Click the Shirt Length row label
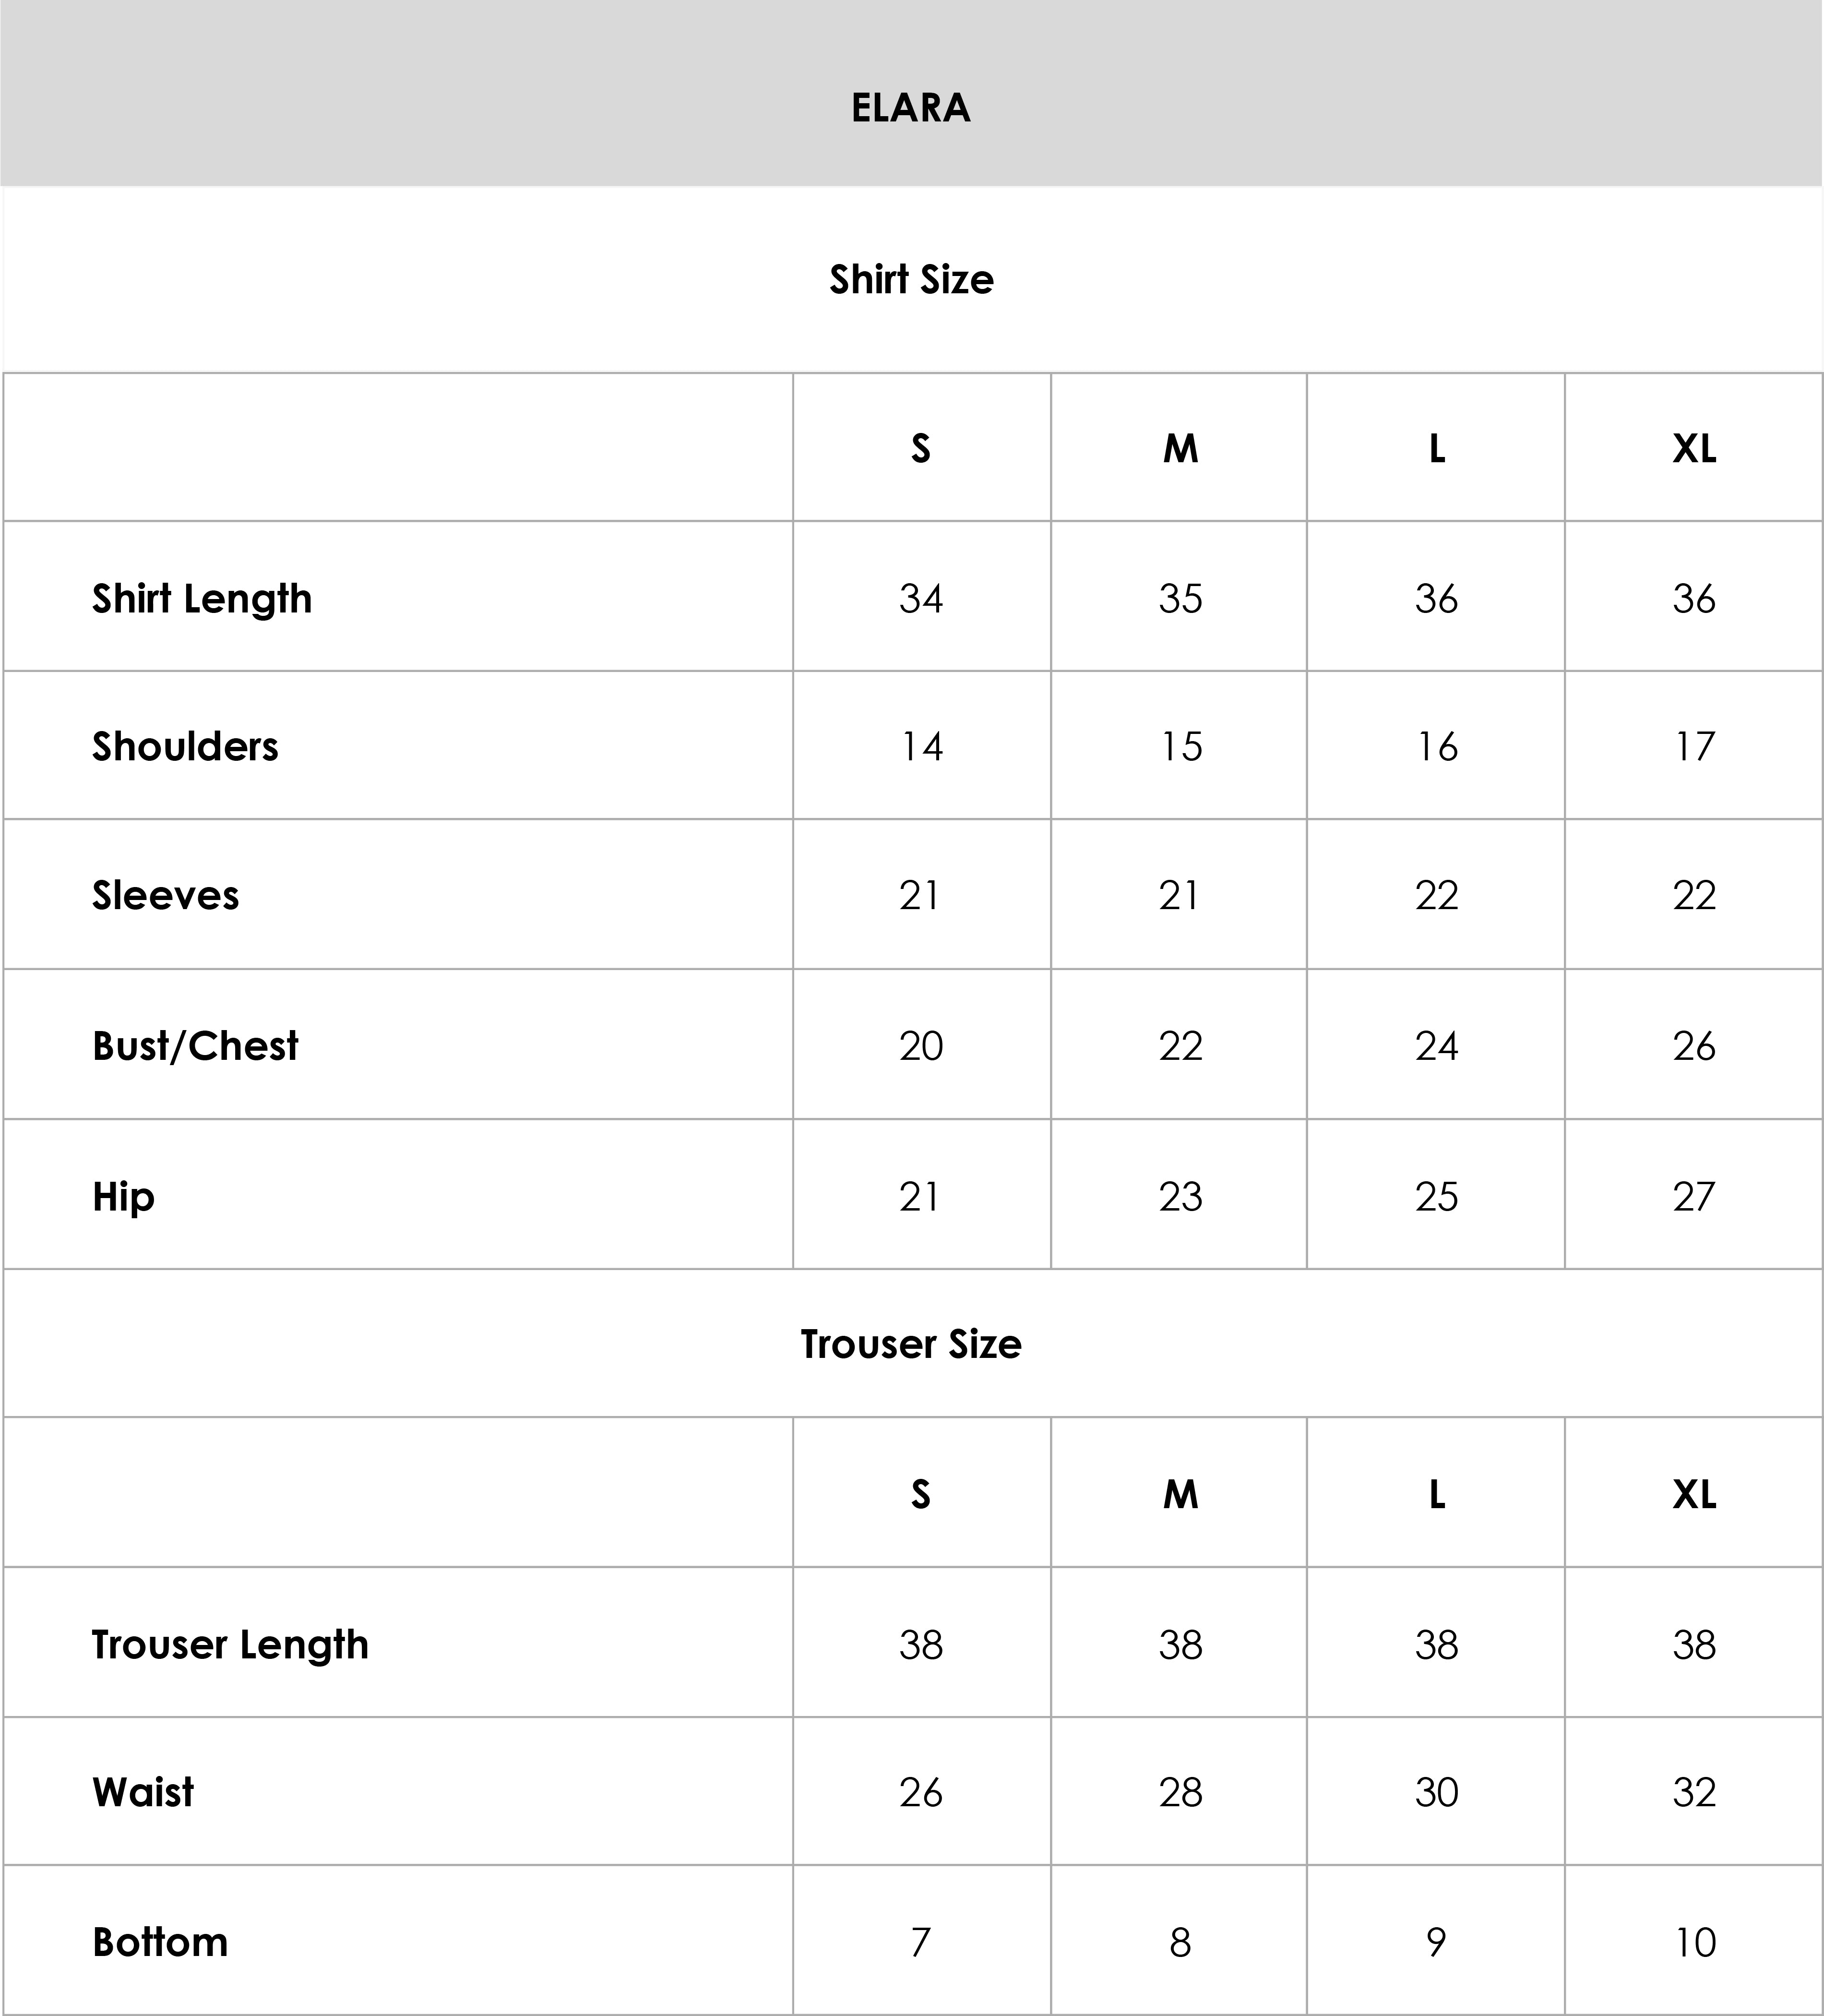This screenshot has height=2016, width=1824. 202,599
